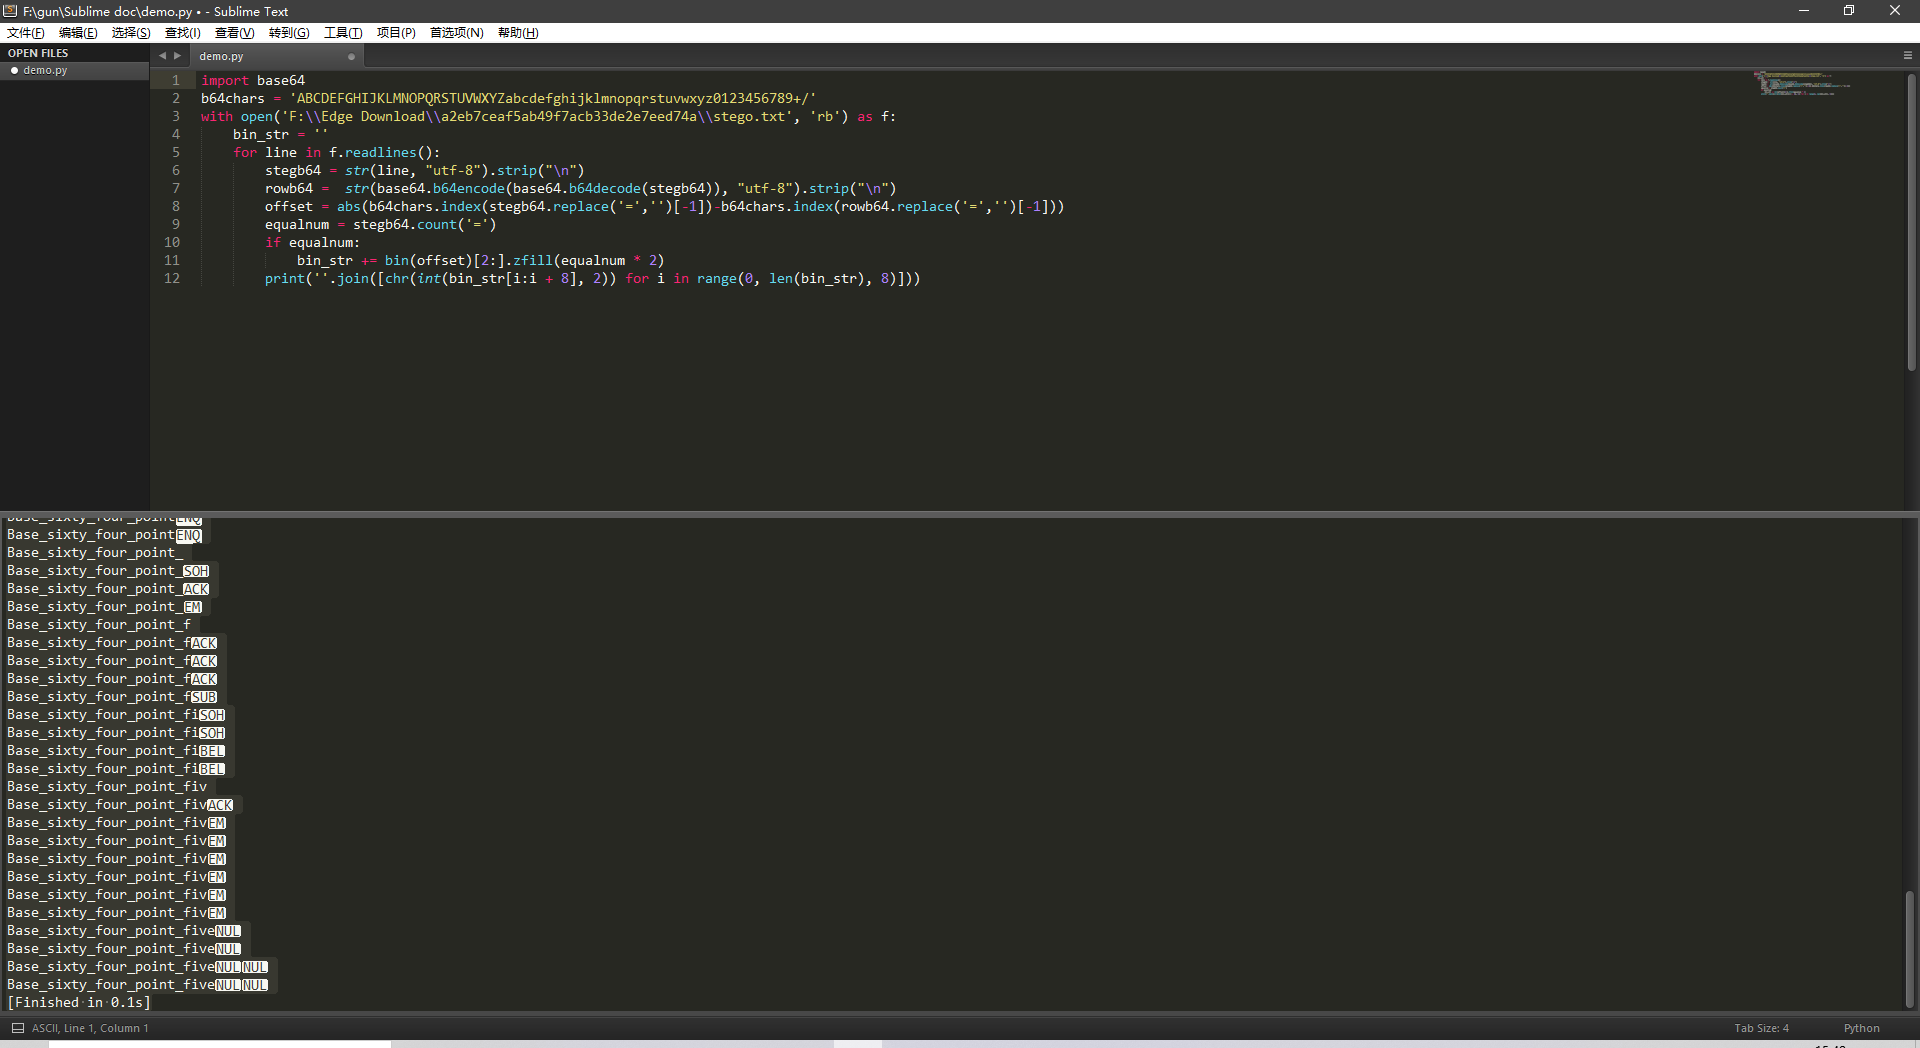Click the code minimap thumbnail
The height and width of the screenshot is (1048, 1920).
point(1802,83)
